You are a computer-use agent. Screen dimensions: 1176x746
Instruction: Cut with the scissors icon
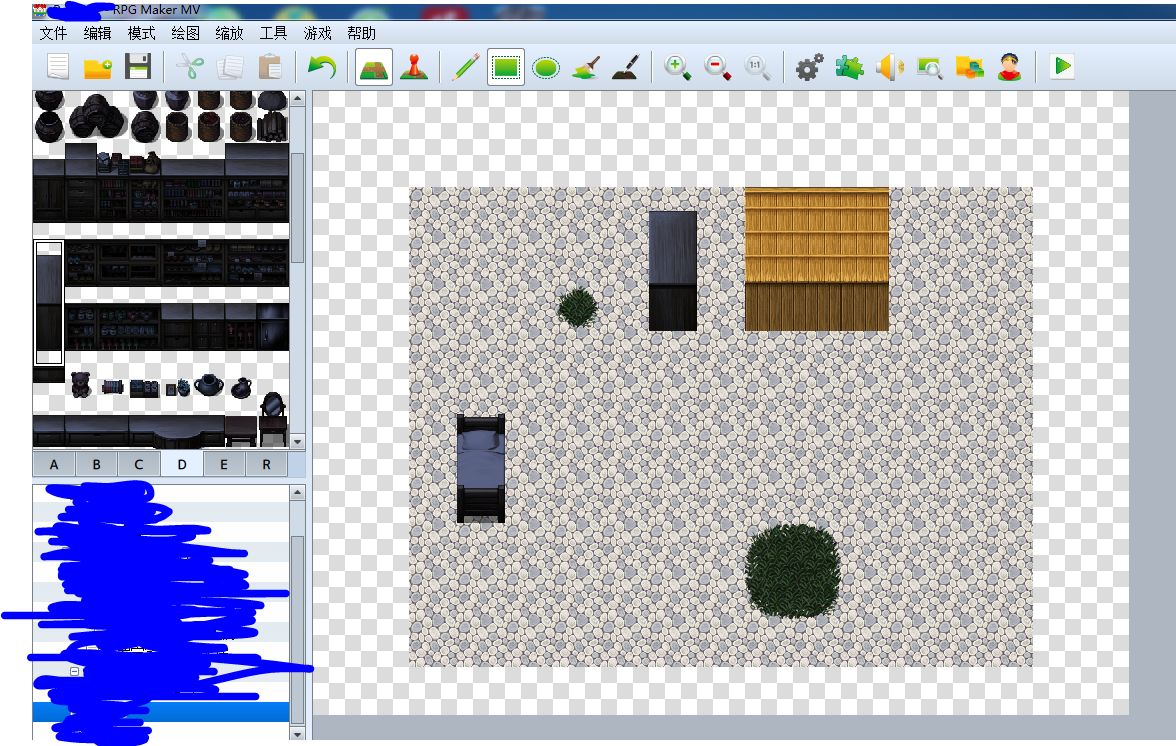point(190,67)
